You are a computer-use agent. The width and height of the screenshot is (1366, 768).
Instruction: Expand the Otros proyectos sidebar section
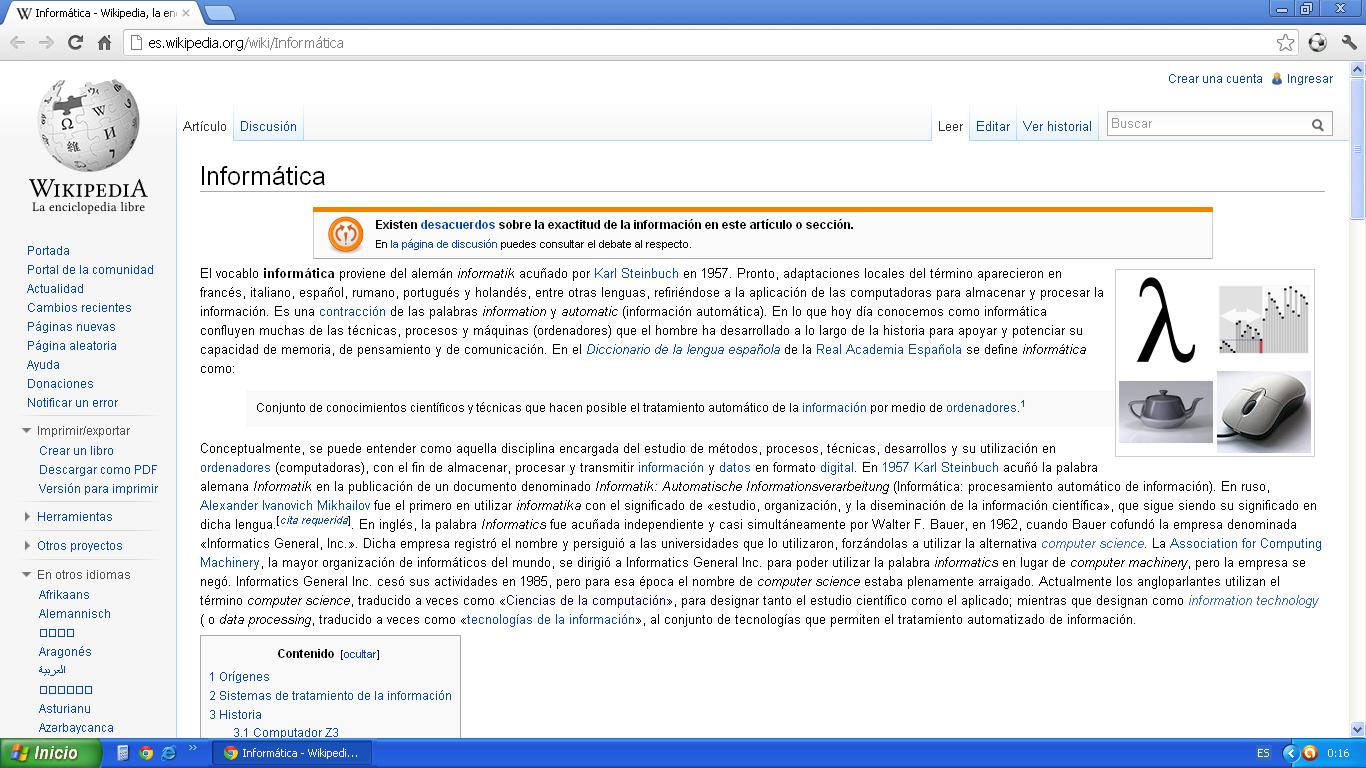pos(27,546)
